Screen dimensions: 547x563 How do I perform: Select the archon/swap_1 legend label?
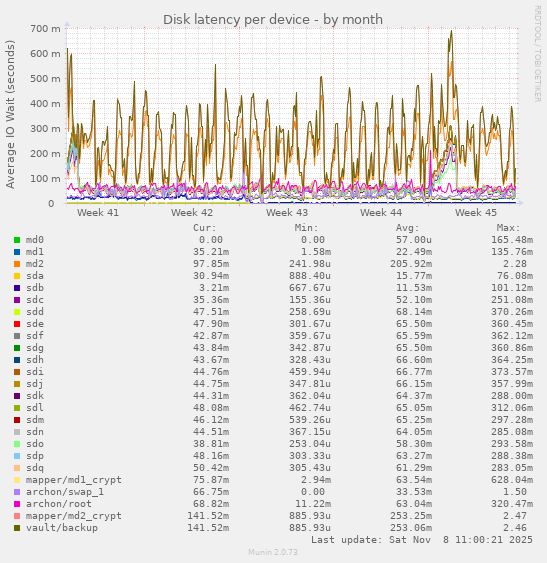click(65, 492)
